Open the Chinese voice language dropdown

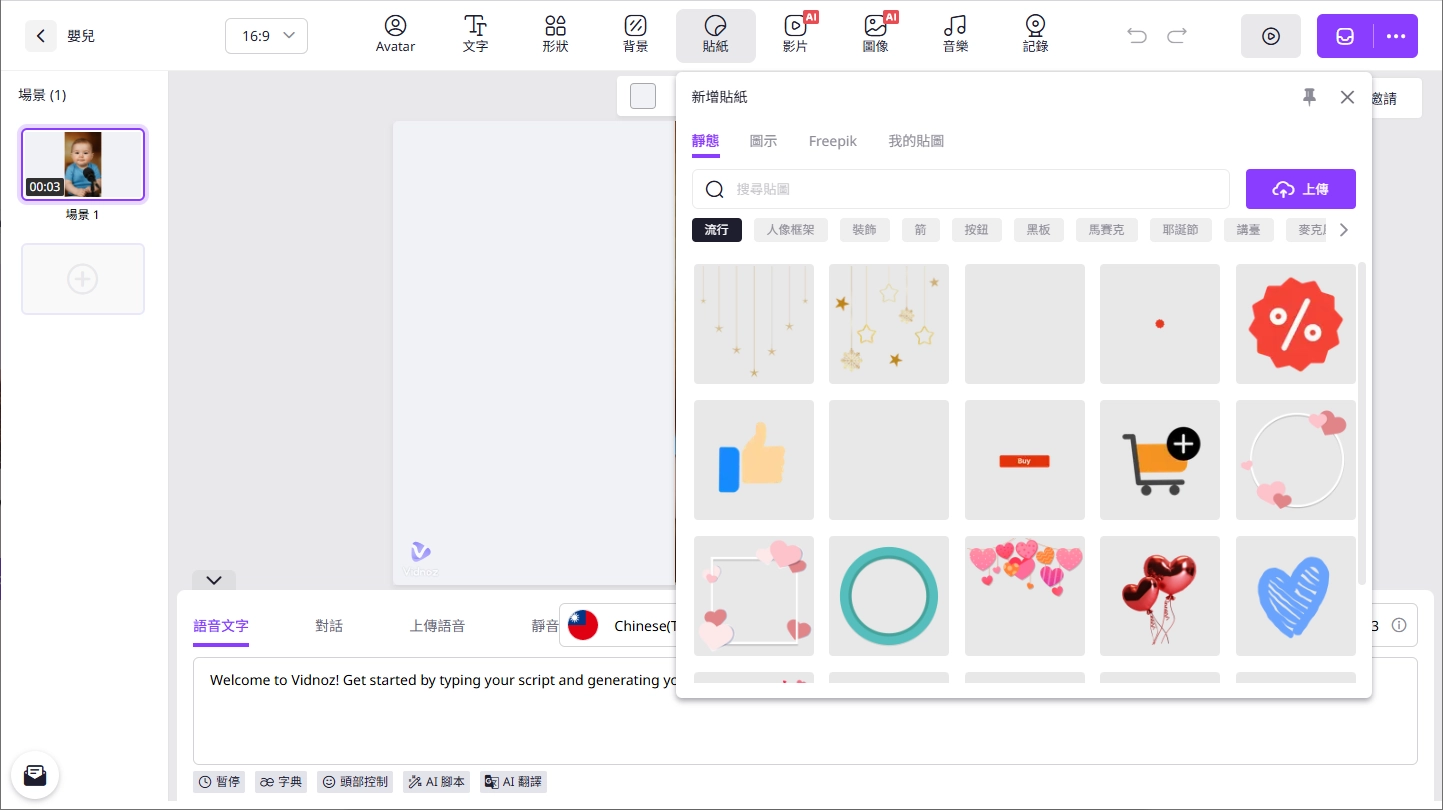tap(618, 626)
